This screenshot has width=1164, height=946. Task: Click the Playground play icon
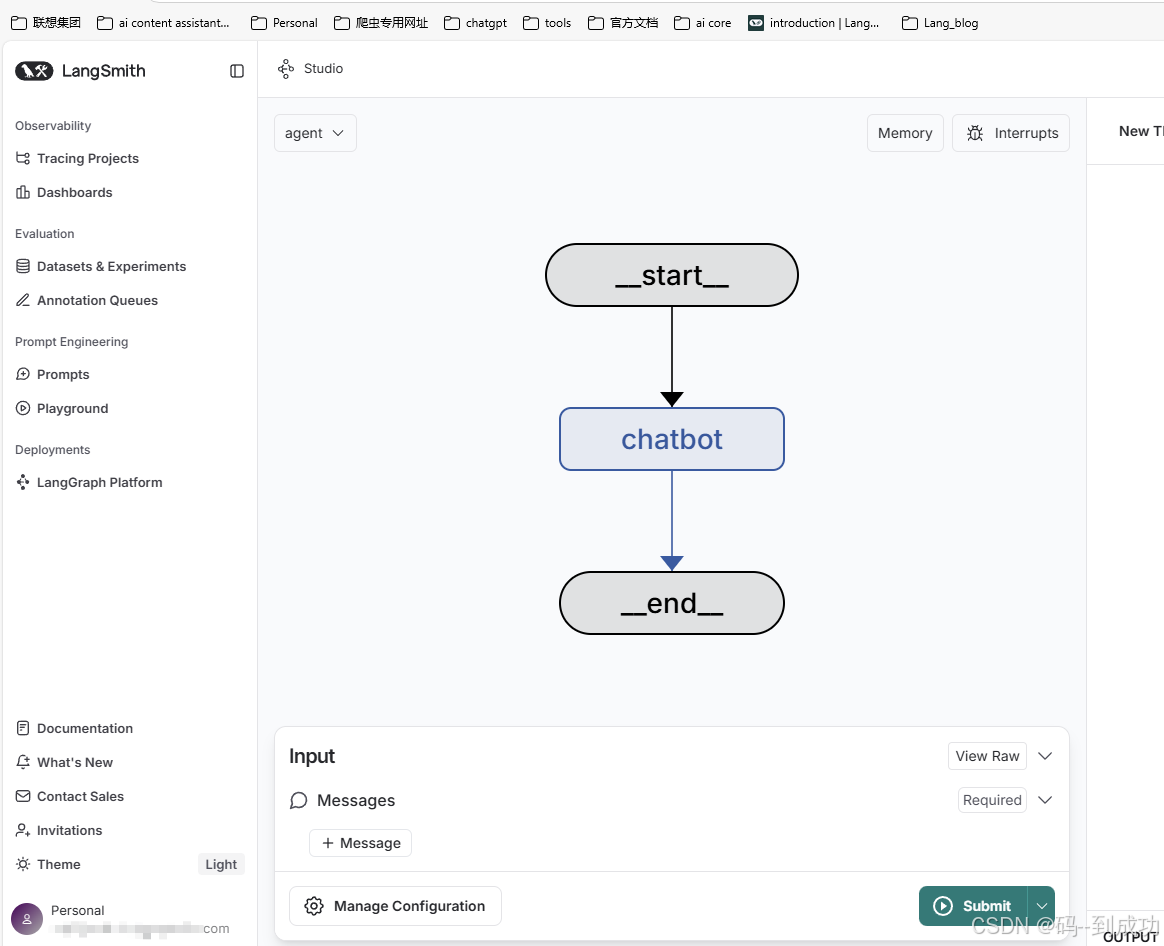coord(23,408)
